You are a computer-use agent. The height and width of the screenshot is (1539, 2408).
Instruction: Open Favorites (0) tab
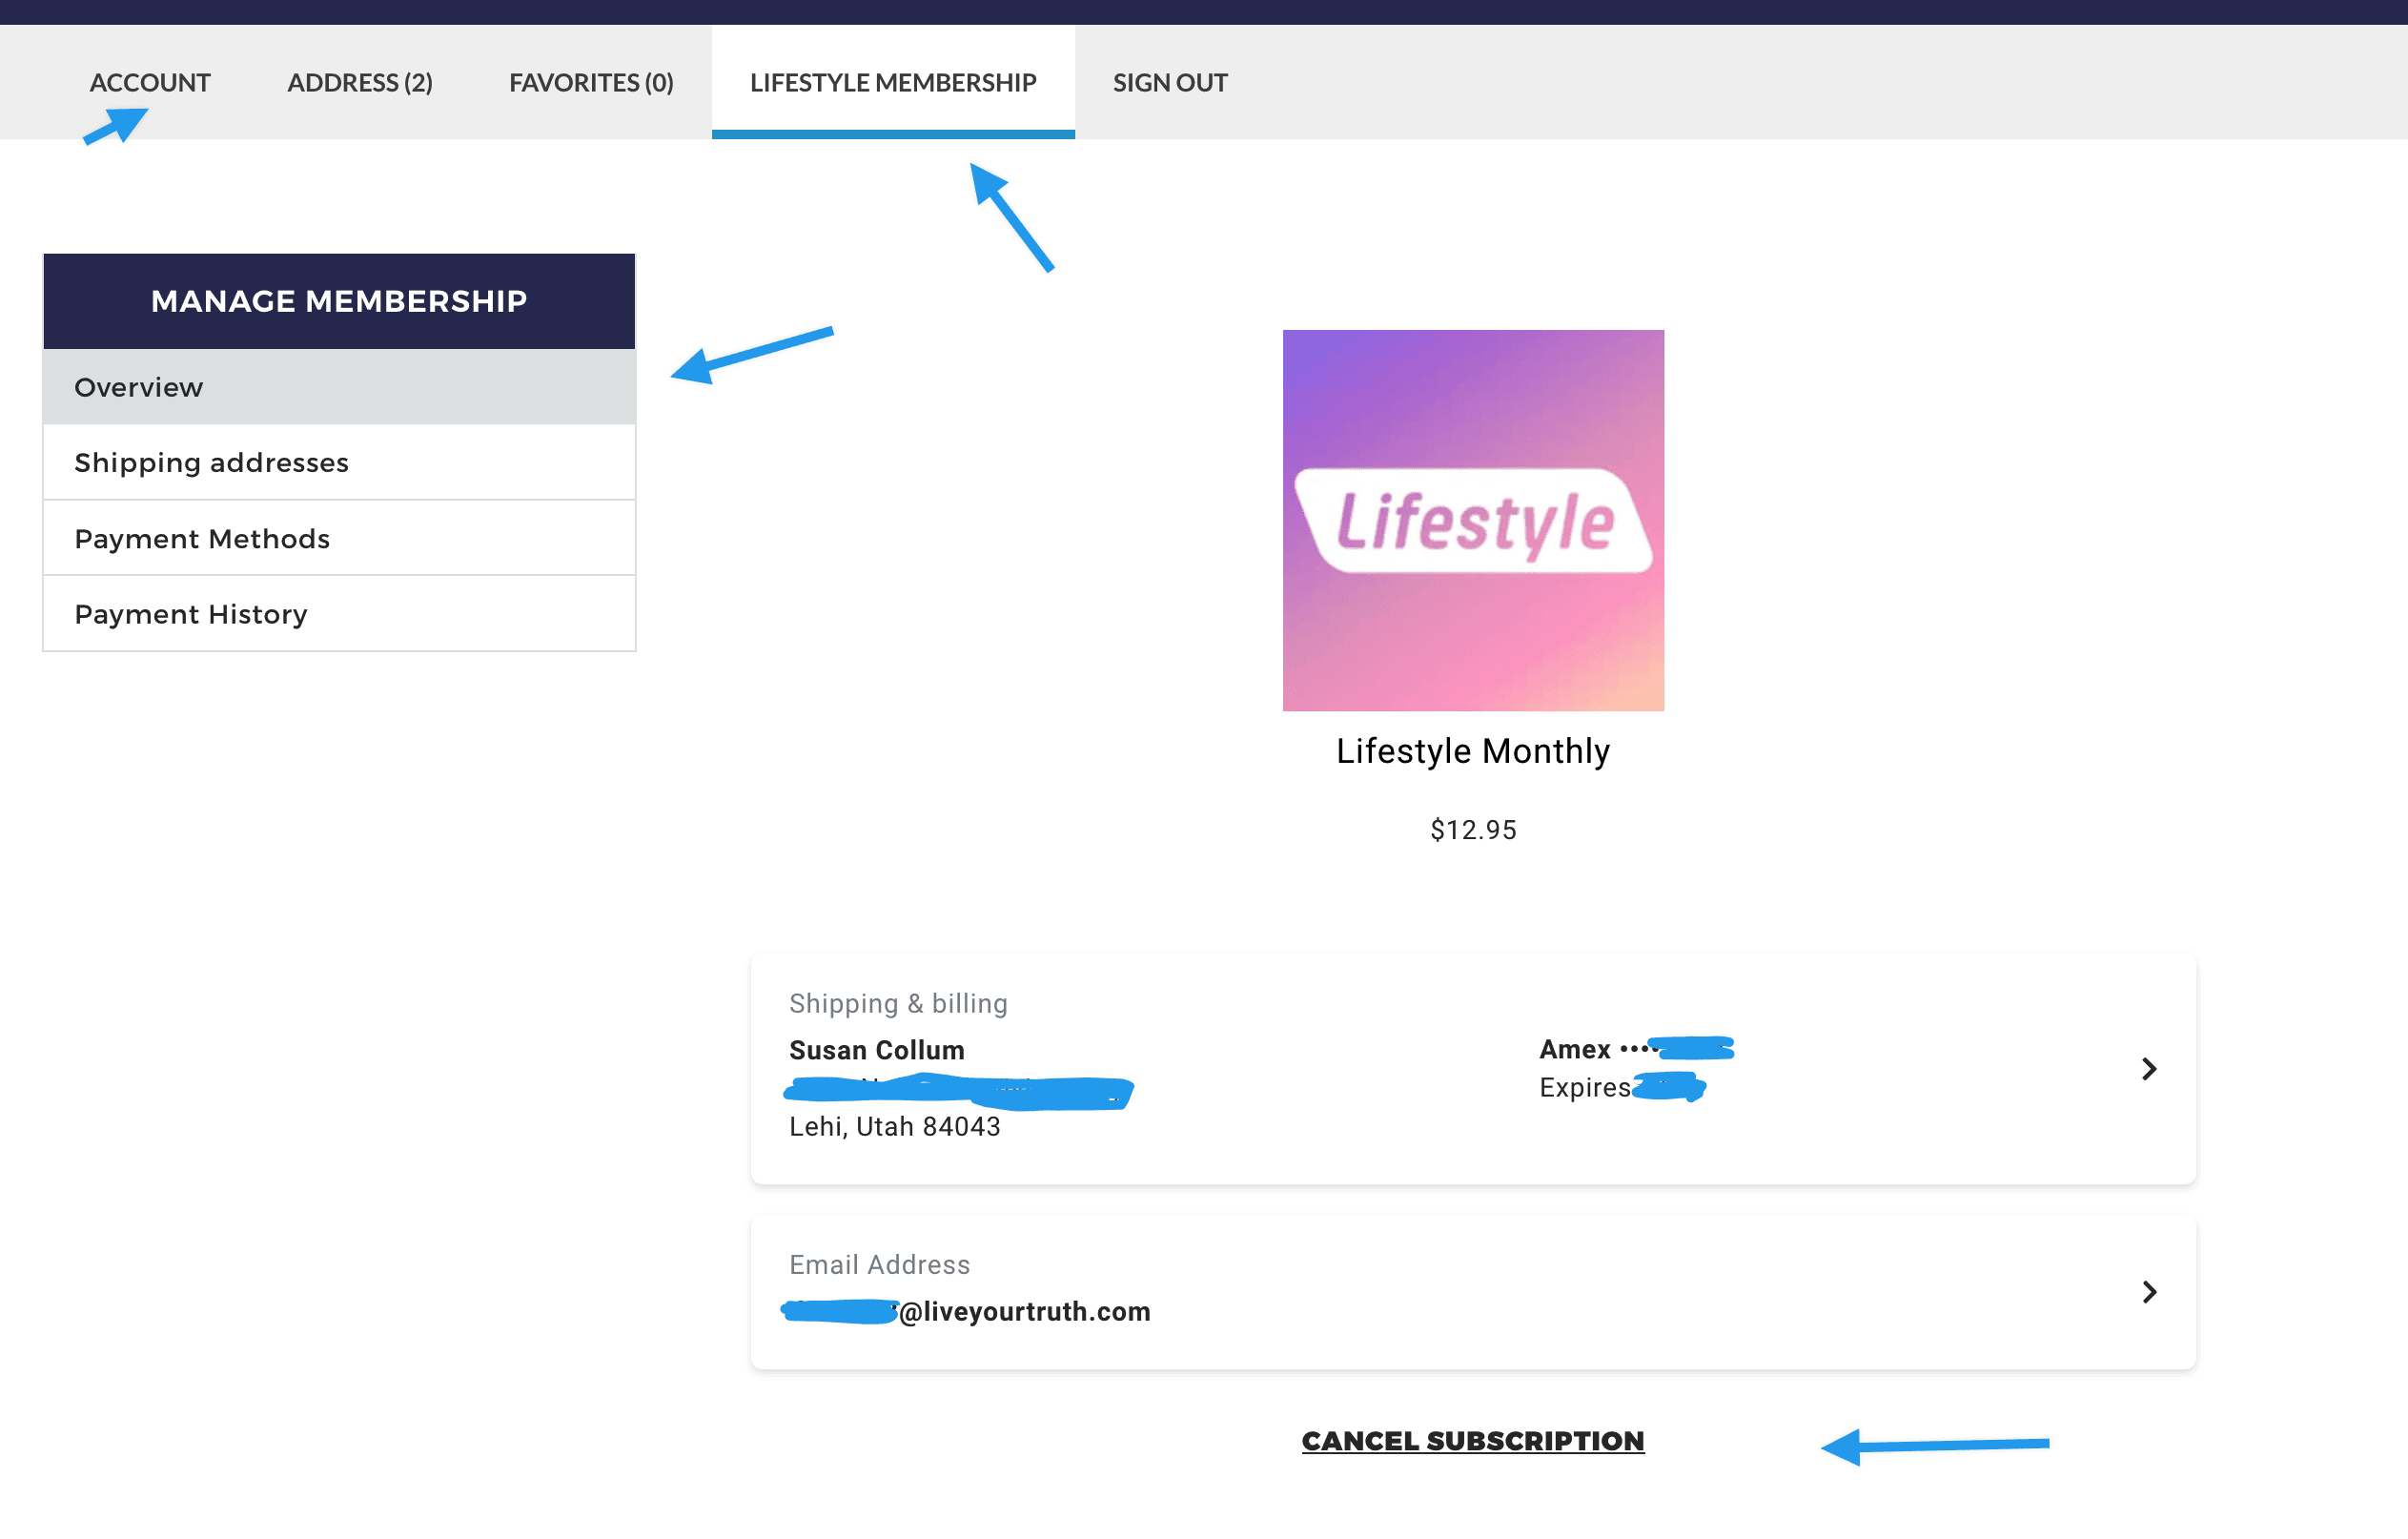[591, 82]
